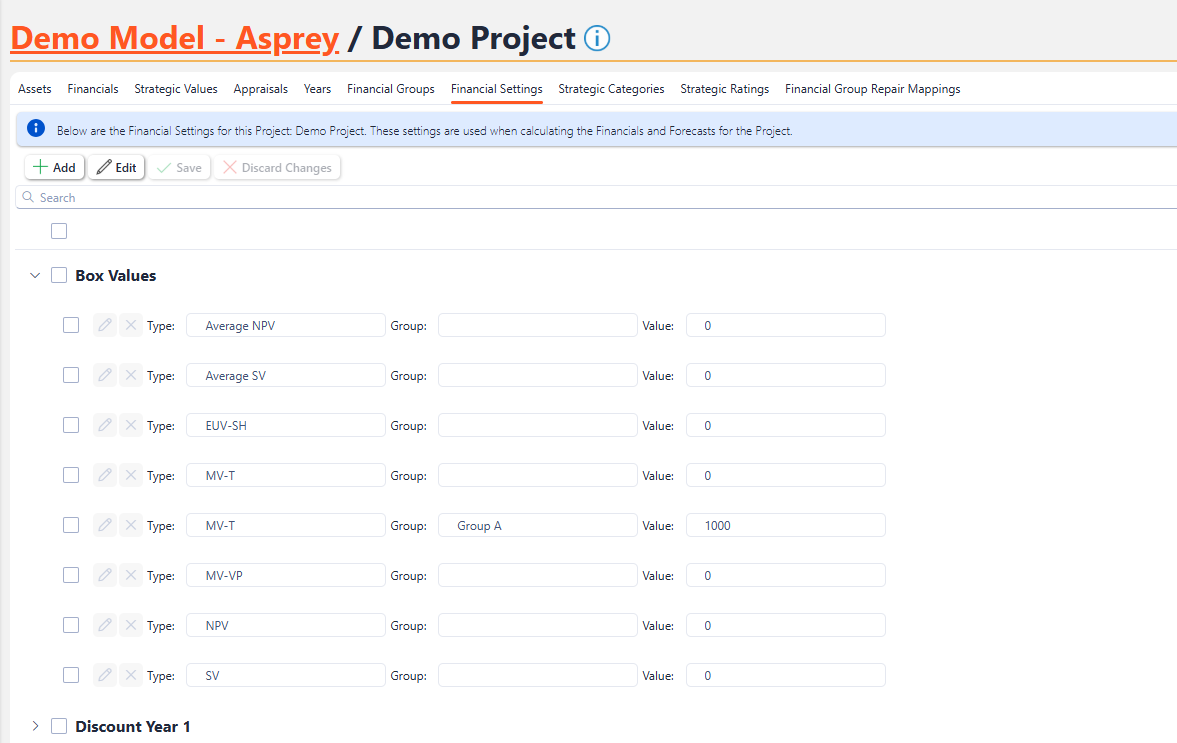Click the delete X icon for Average SV row

[130, 375]
